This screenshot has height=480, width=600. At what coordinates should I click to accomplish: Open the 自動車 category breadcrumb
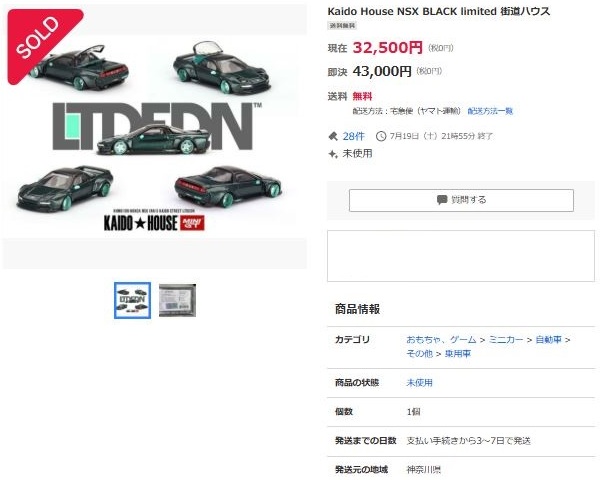pyautogui.click(x=549, y=340)
